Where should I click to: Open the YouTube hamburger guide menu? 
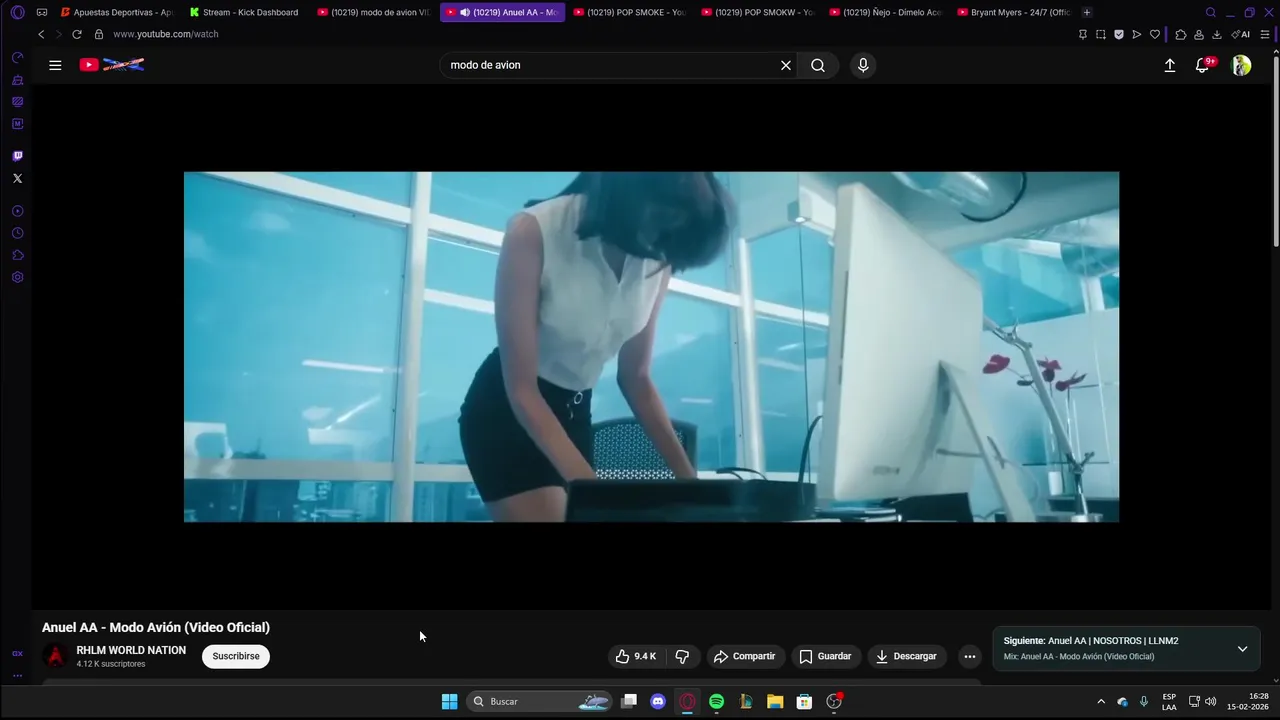coord(55,65)
